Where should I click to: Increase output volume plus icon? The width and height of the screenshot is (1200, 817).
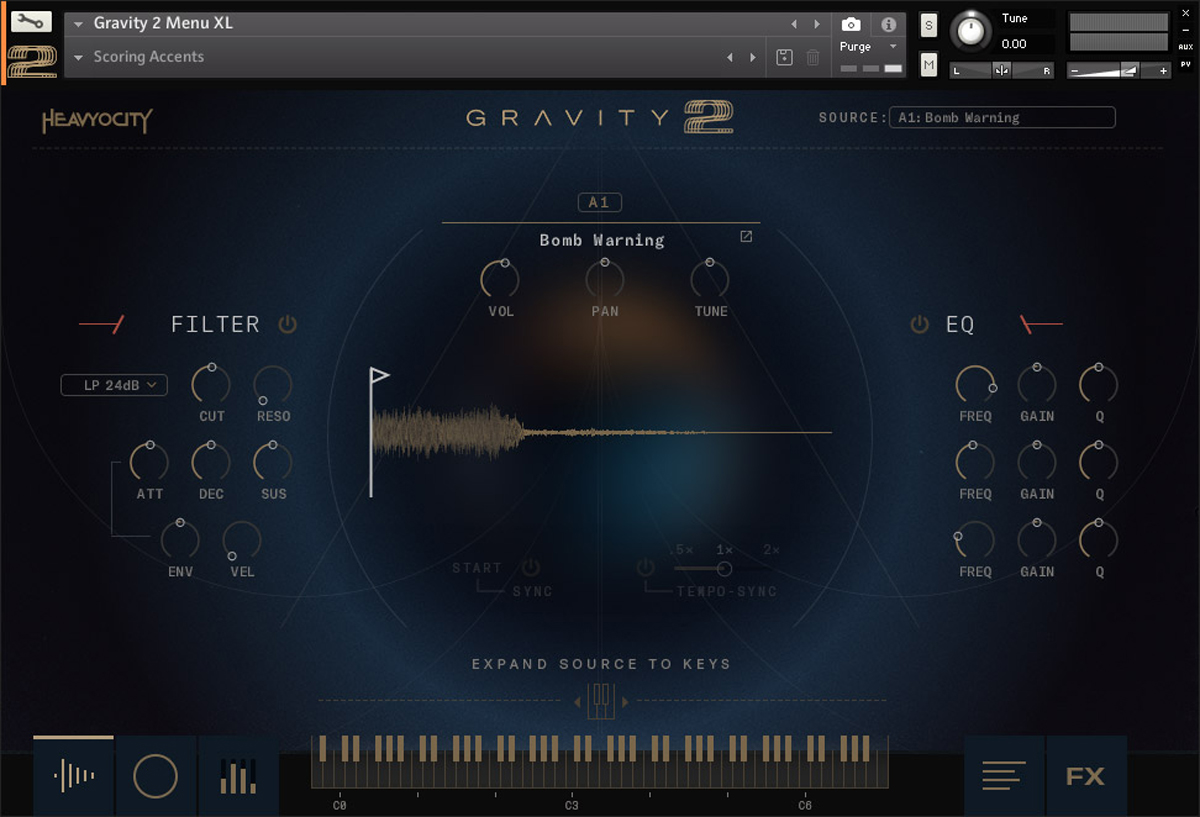[1163, 71]
